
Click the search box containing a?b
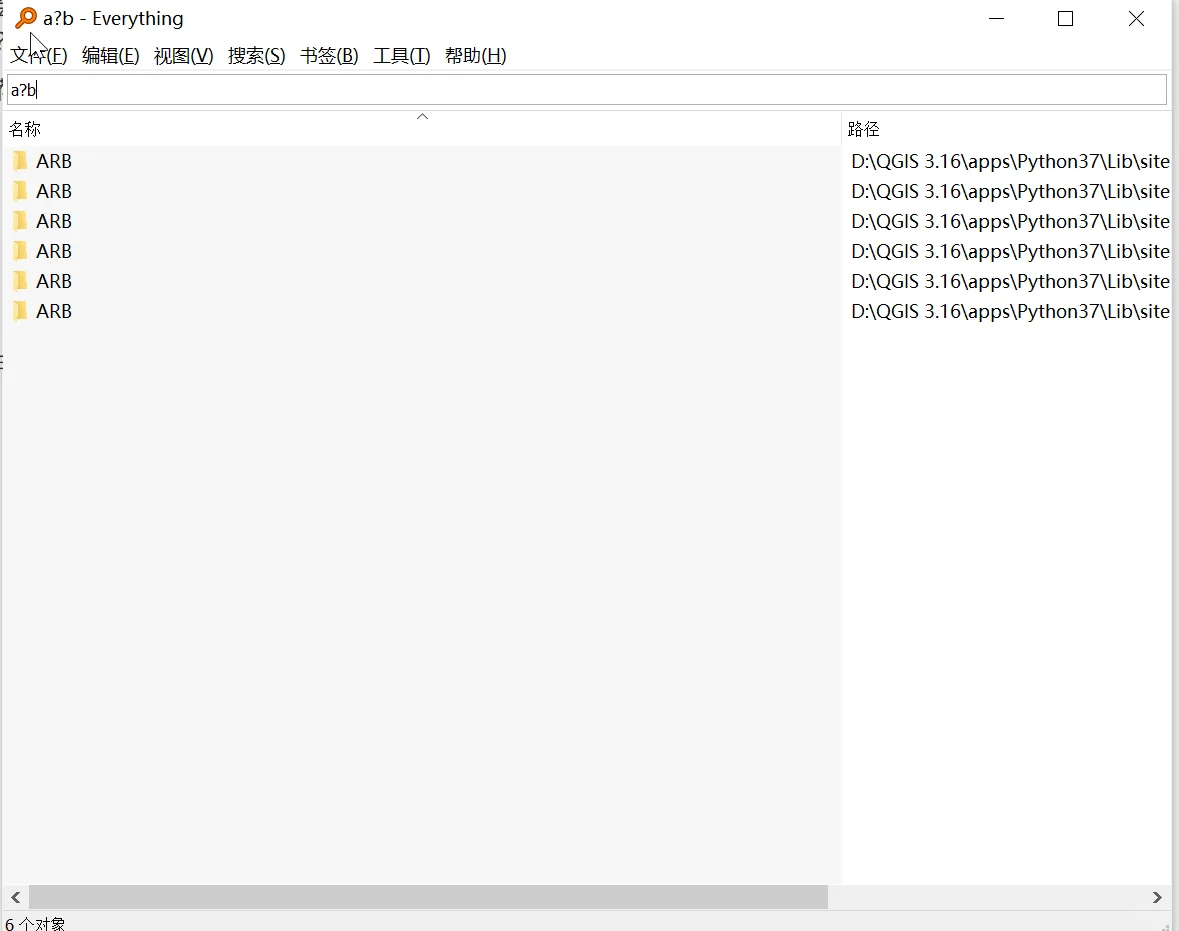(x=586, y=90)
